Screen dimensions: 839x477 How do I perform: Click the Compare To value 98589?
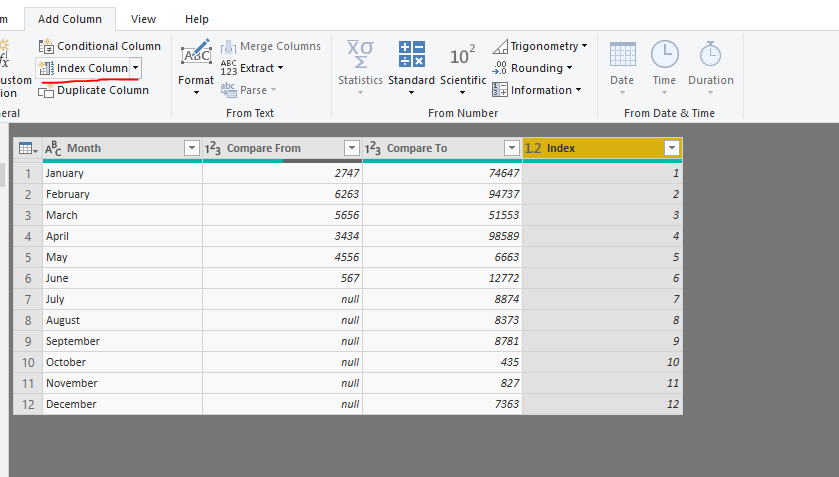click(x=442, y=236)
